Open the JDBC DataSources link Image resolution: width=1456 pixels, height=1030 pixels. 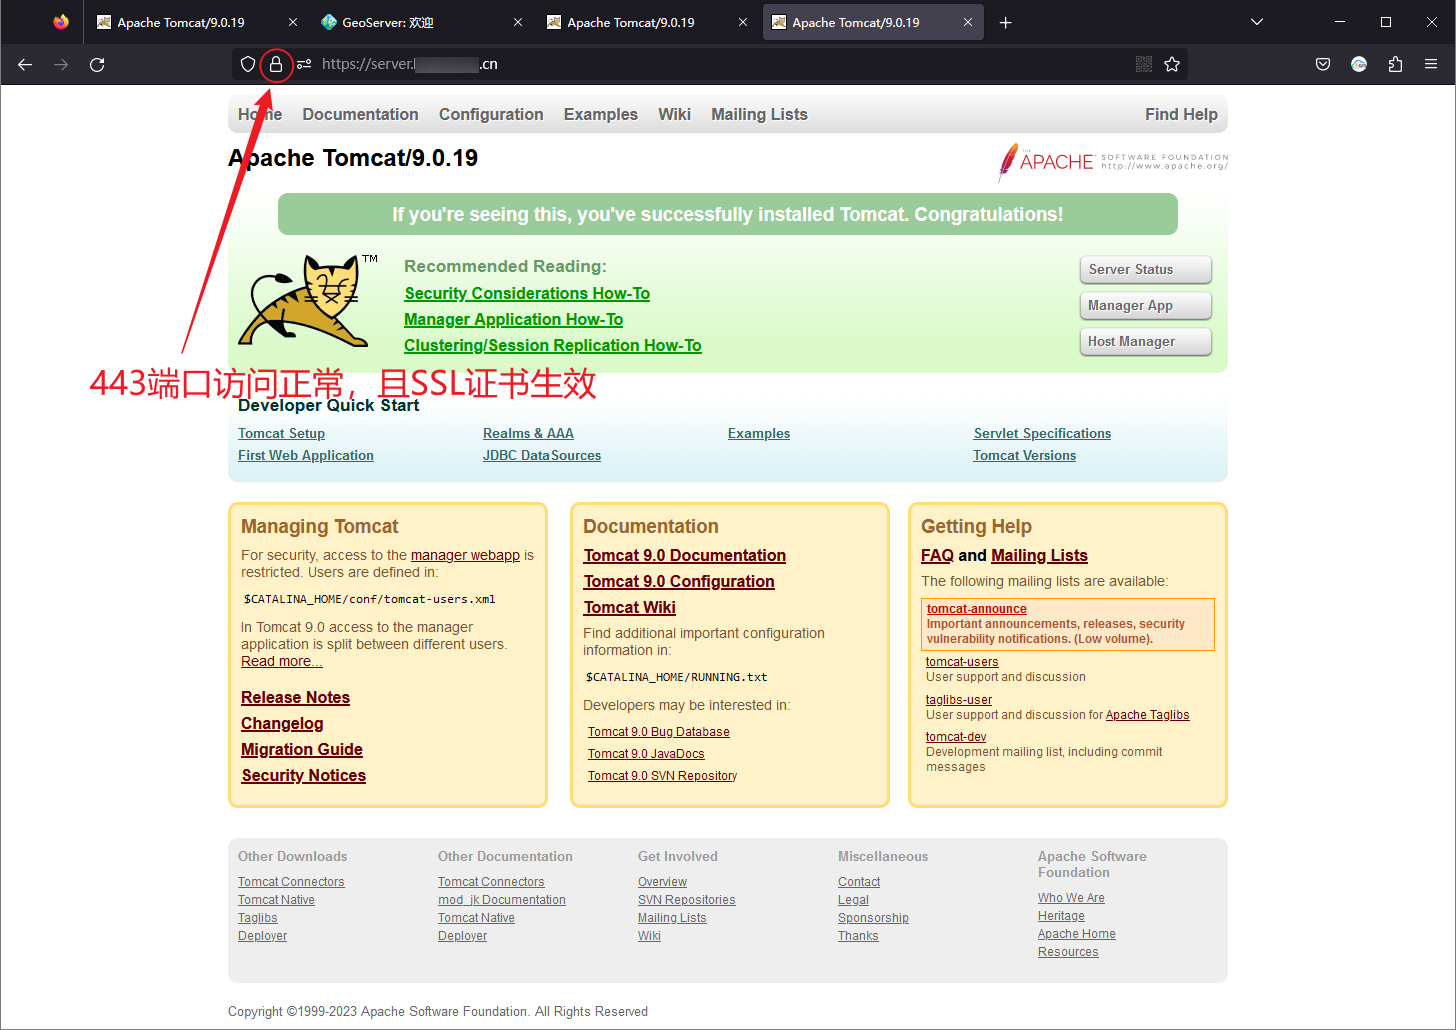point(542,455)
